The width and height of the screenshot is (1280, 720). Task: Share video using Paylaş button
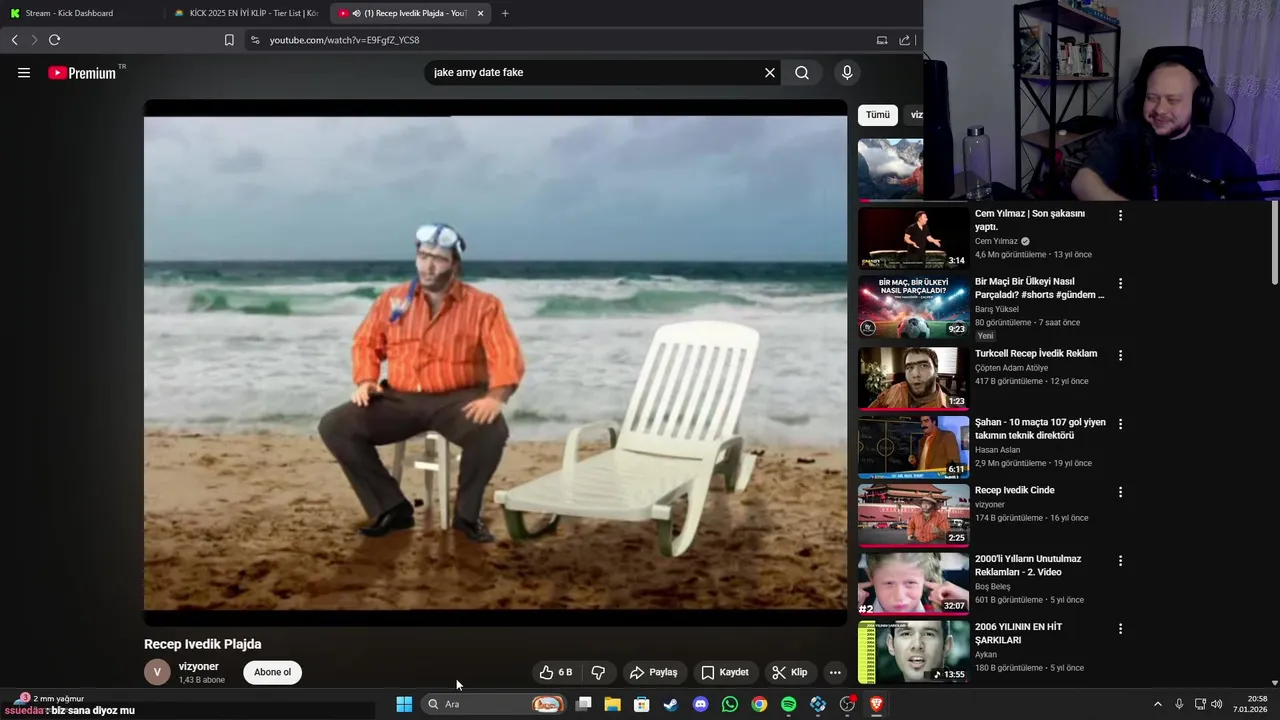(653, 672)
